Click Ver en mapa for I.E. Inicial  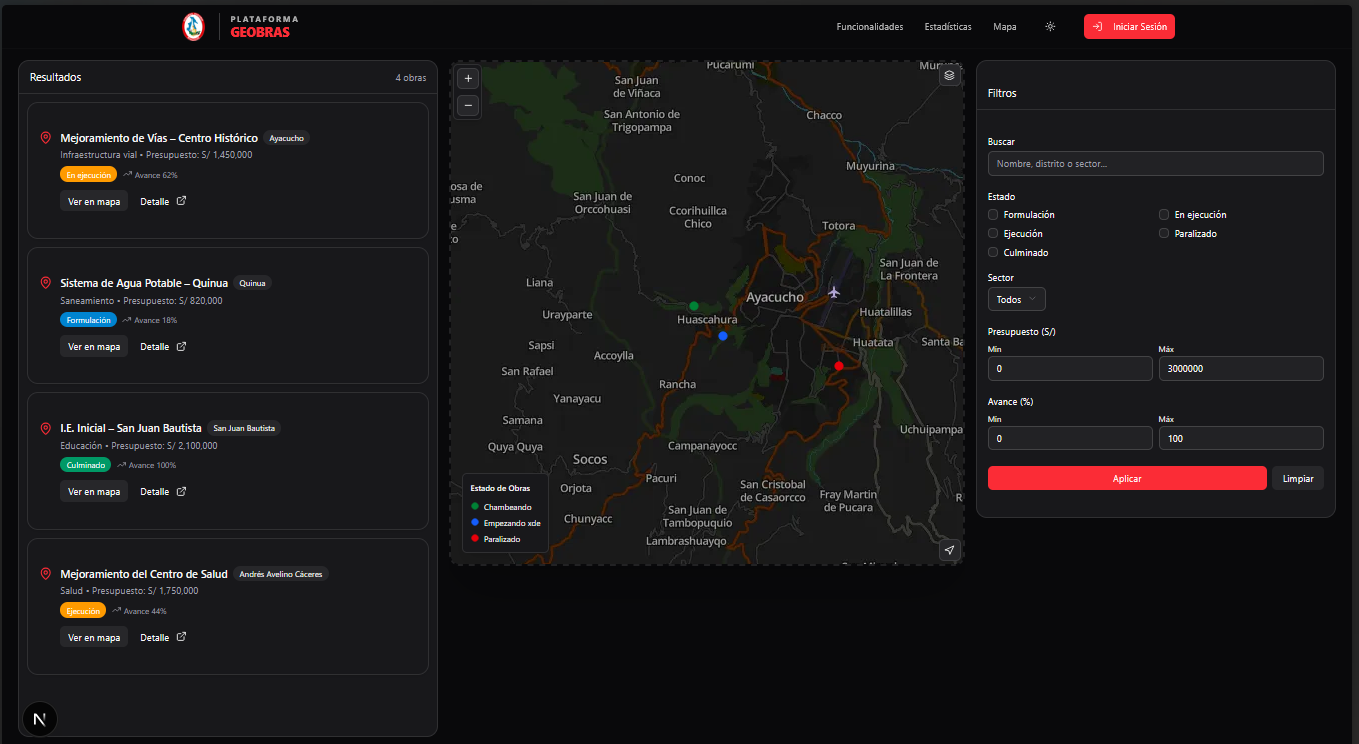pos(94,492)
